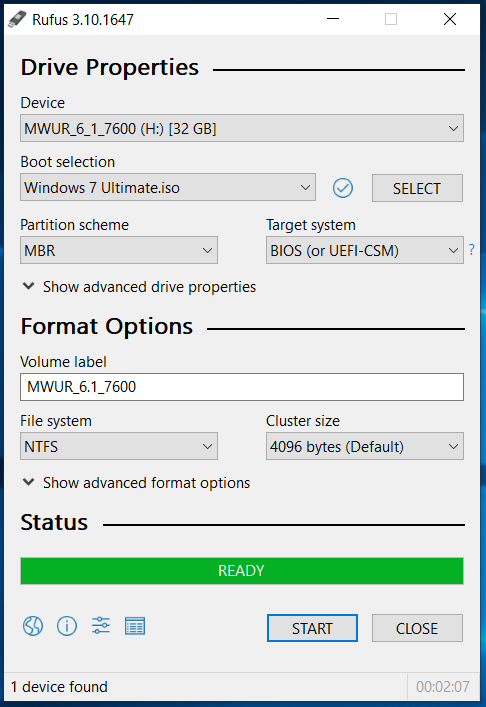Open the Partition scheme MBR dropdown

[119, 250]
